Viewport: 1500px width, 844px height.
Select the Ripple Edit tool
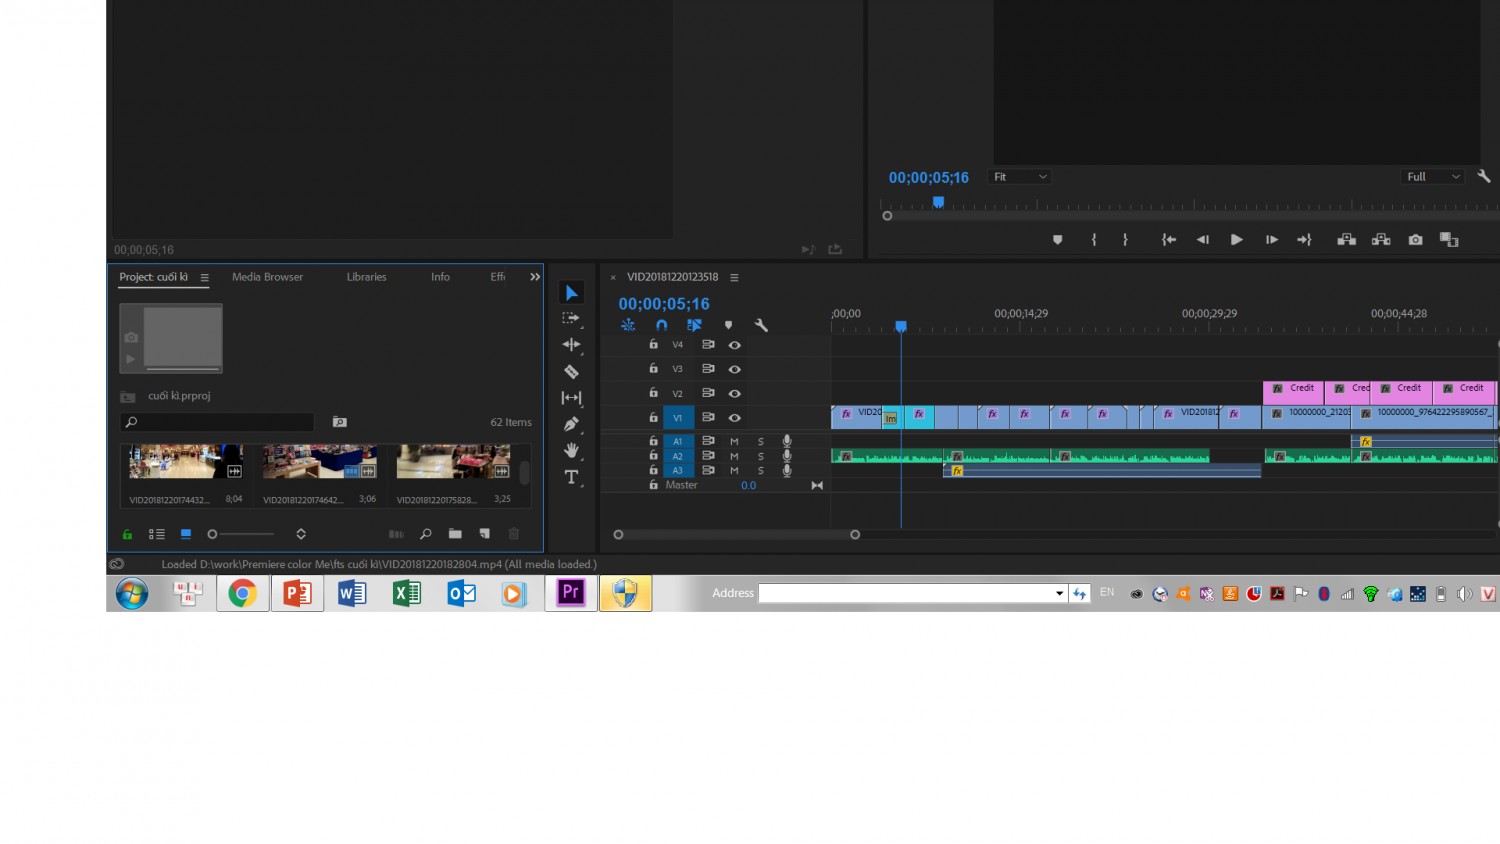pyautogui.click(x=571, y=344)
